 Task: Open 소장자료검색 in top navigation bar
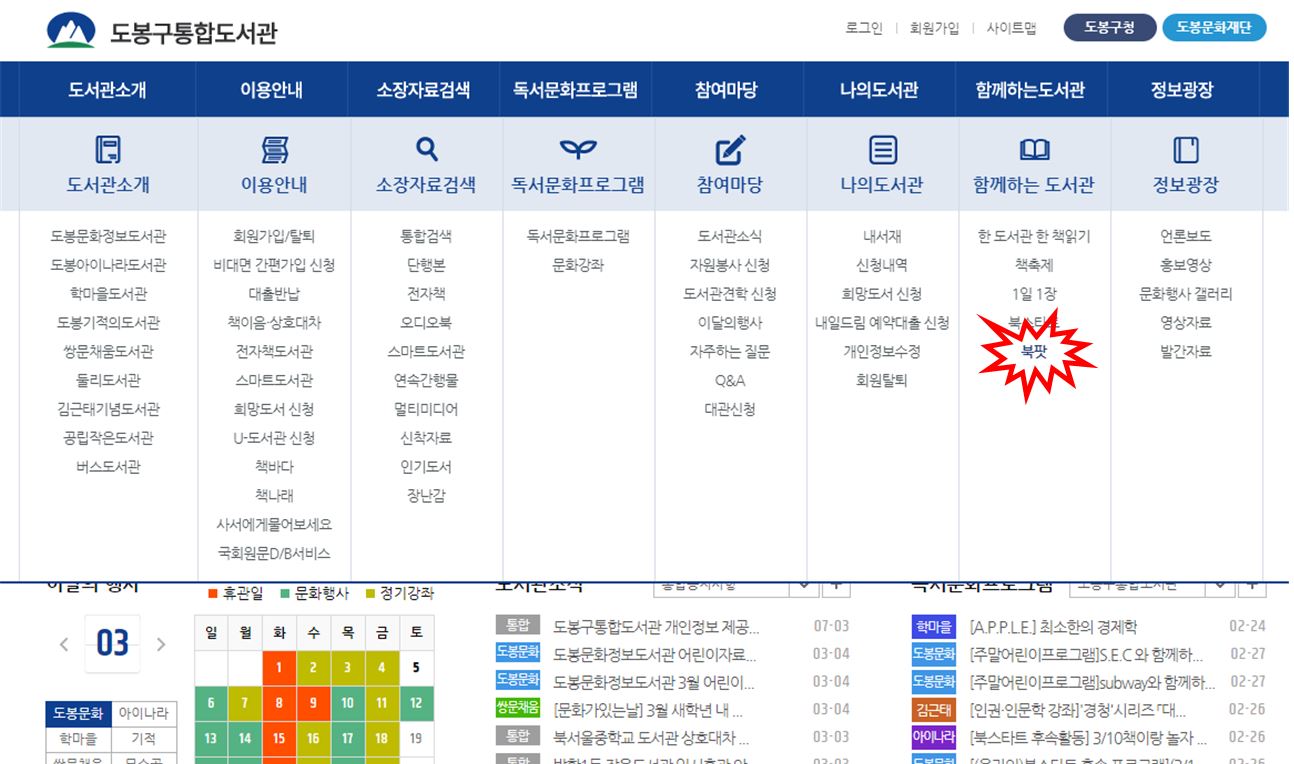click(x=424, y=90)
